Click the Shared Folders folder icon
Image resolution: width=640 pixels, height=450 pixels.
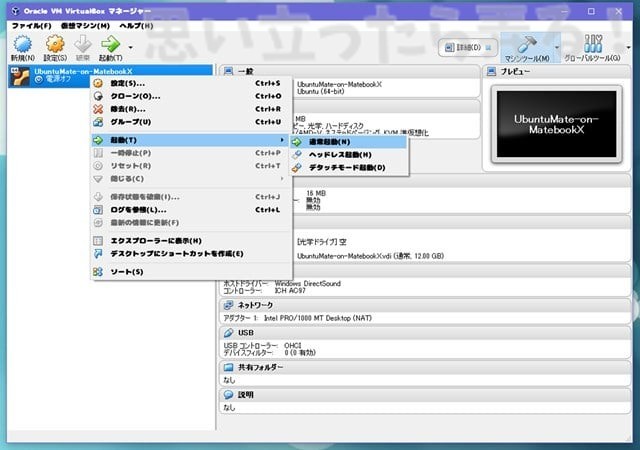click(x=229, y=367)
